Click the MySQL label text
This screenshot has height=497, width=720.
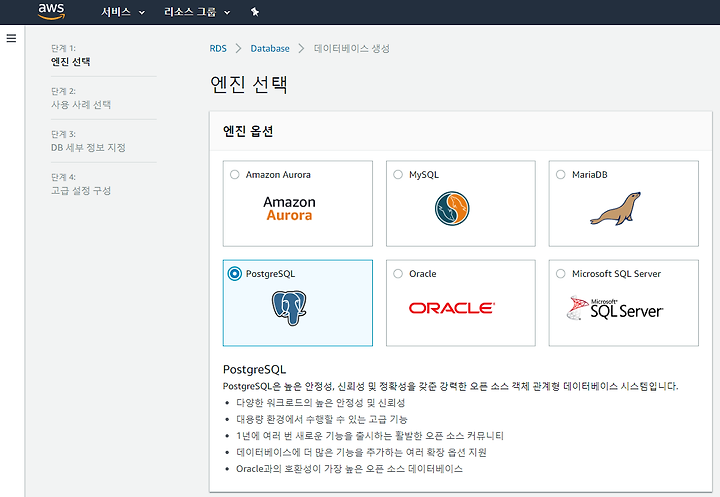[424, 175]
